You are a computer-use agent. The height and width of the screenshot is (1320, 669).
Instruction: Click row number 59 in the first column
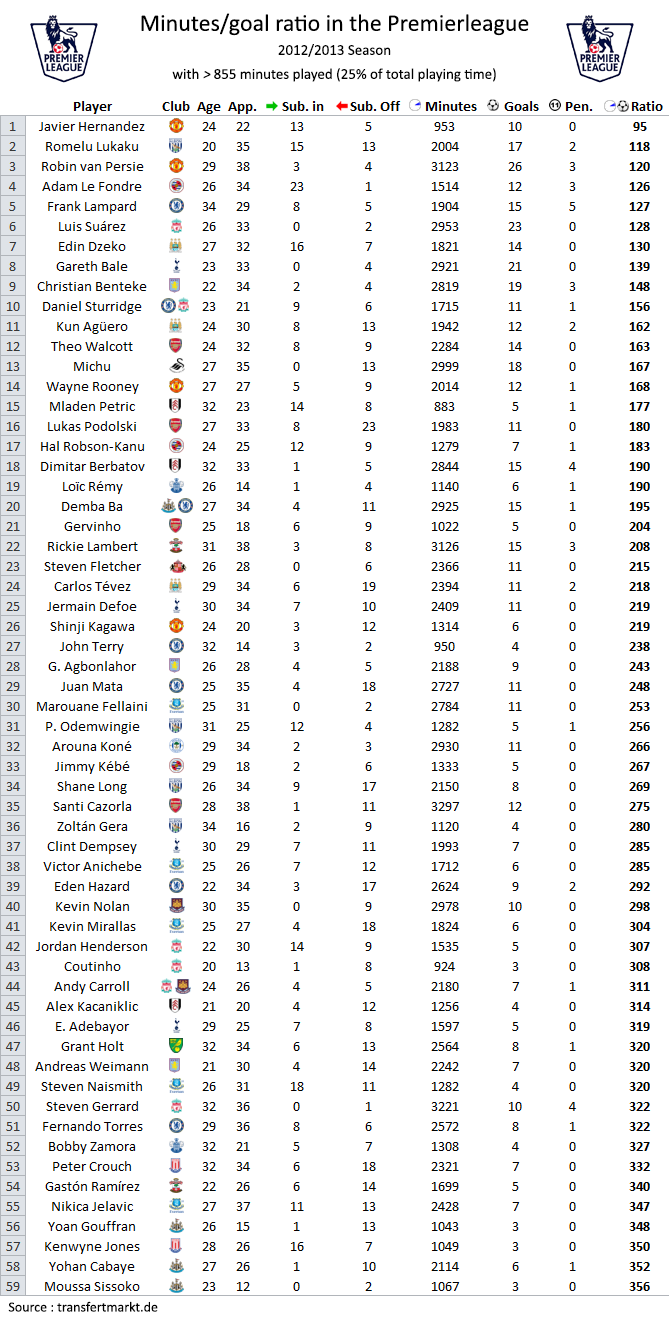(x=12, y=1286)
